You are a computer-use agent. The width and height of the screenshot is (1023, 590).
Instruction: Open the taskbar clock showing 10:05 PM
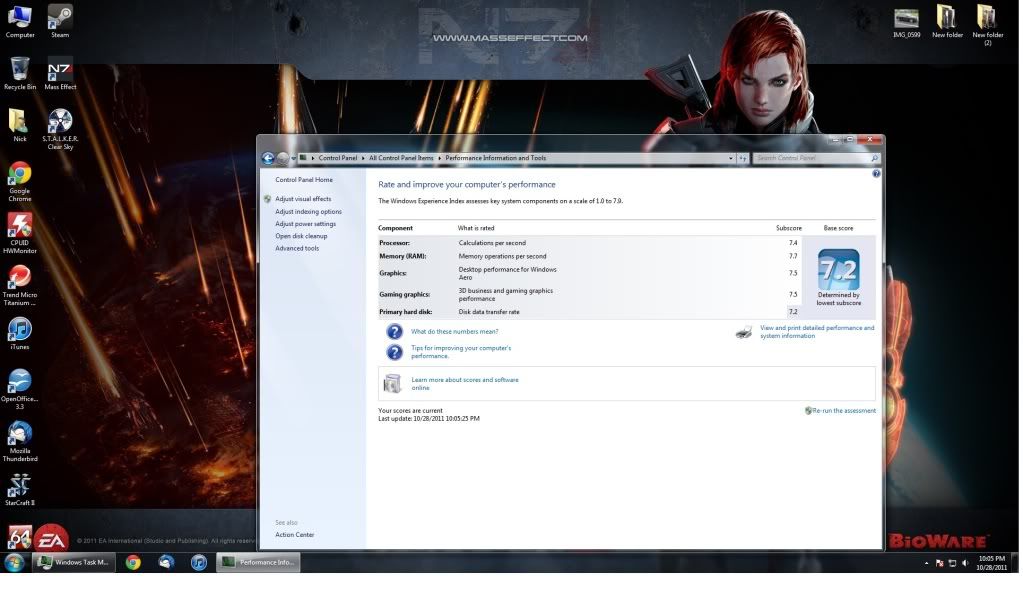tap(991, 563)
